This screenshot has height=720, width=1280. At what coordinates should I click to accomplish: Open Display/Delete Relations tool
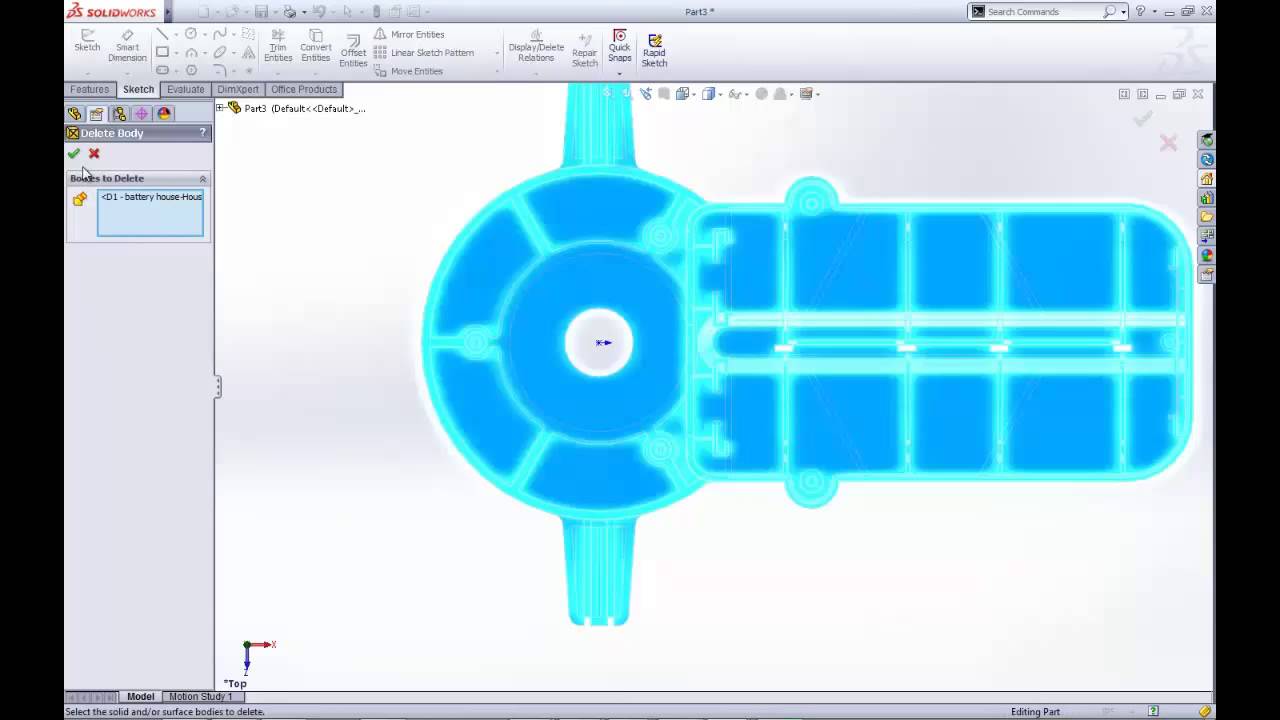coord(536,46)
